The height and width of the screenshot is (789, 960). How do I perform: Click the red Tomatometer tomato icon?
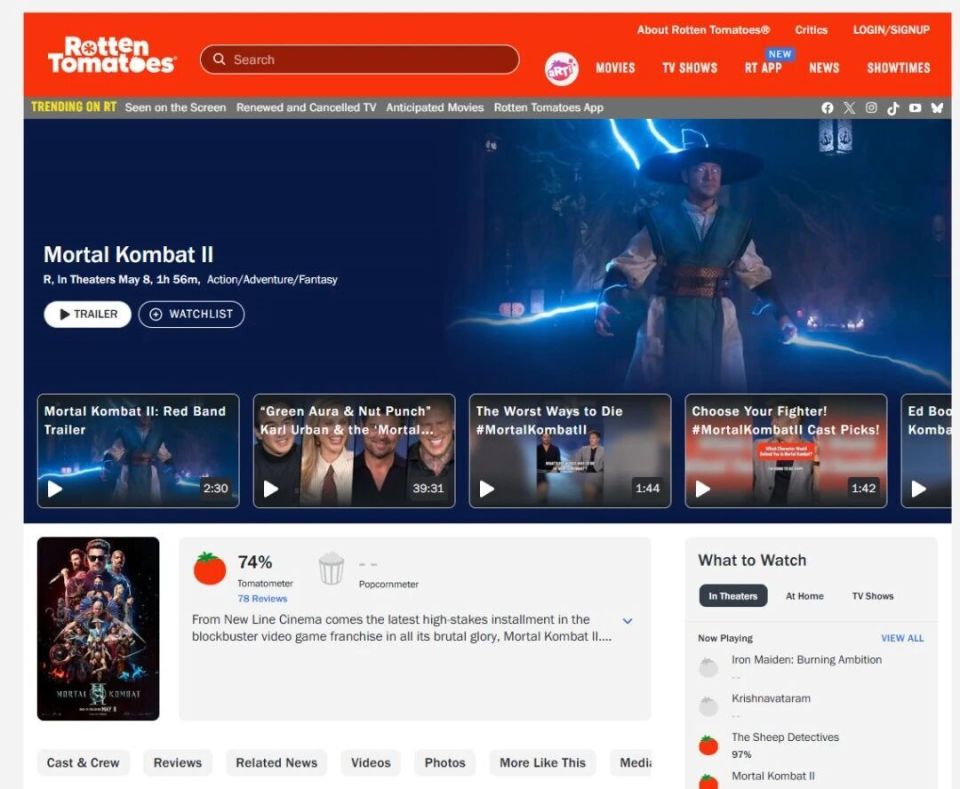(209, 568)
